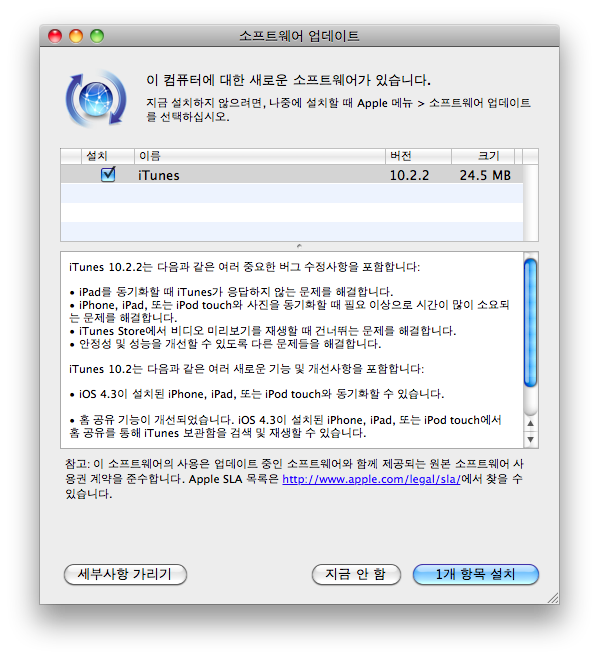The image size is (599, 659).
Task: Close the window with red button
Action: [55, 36]
